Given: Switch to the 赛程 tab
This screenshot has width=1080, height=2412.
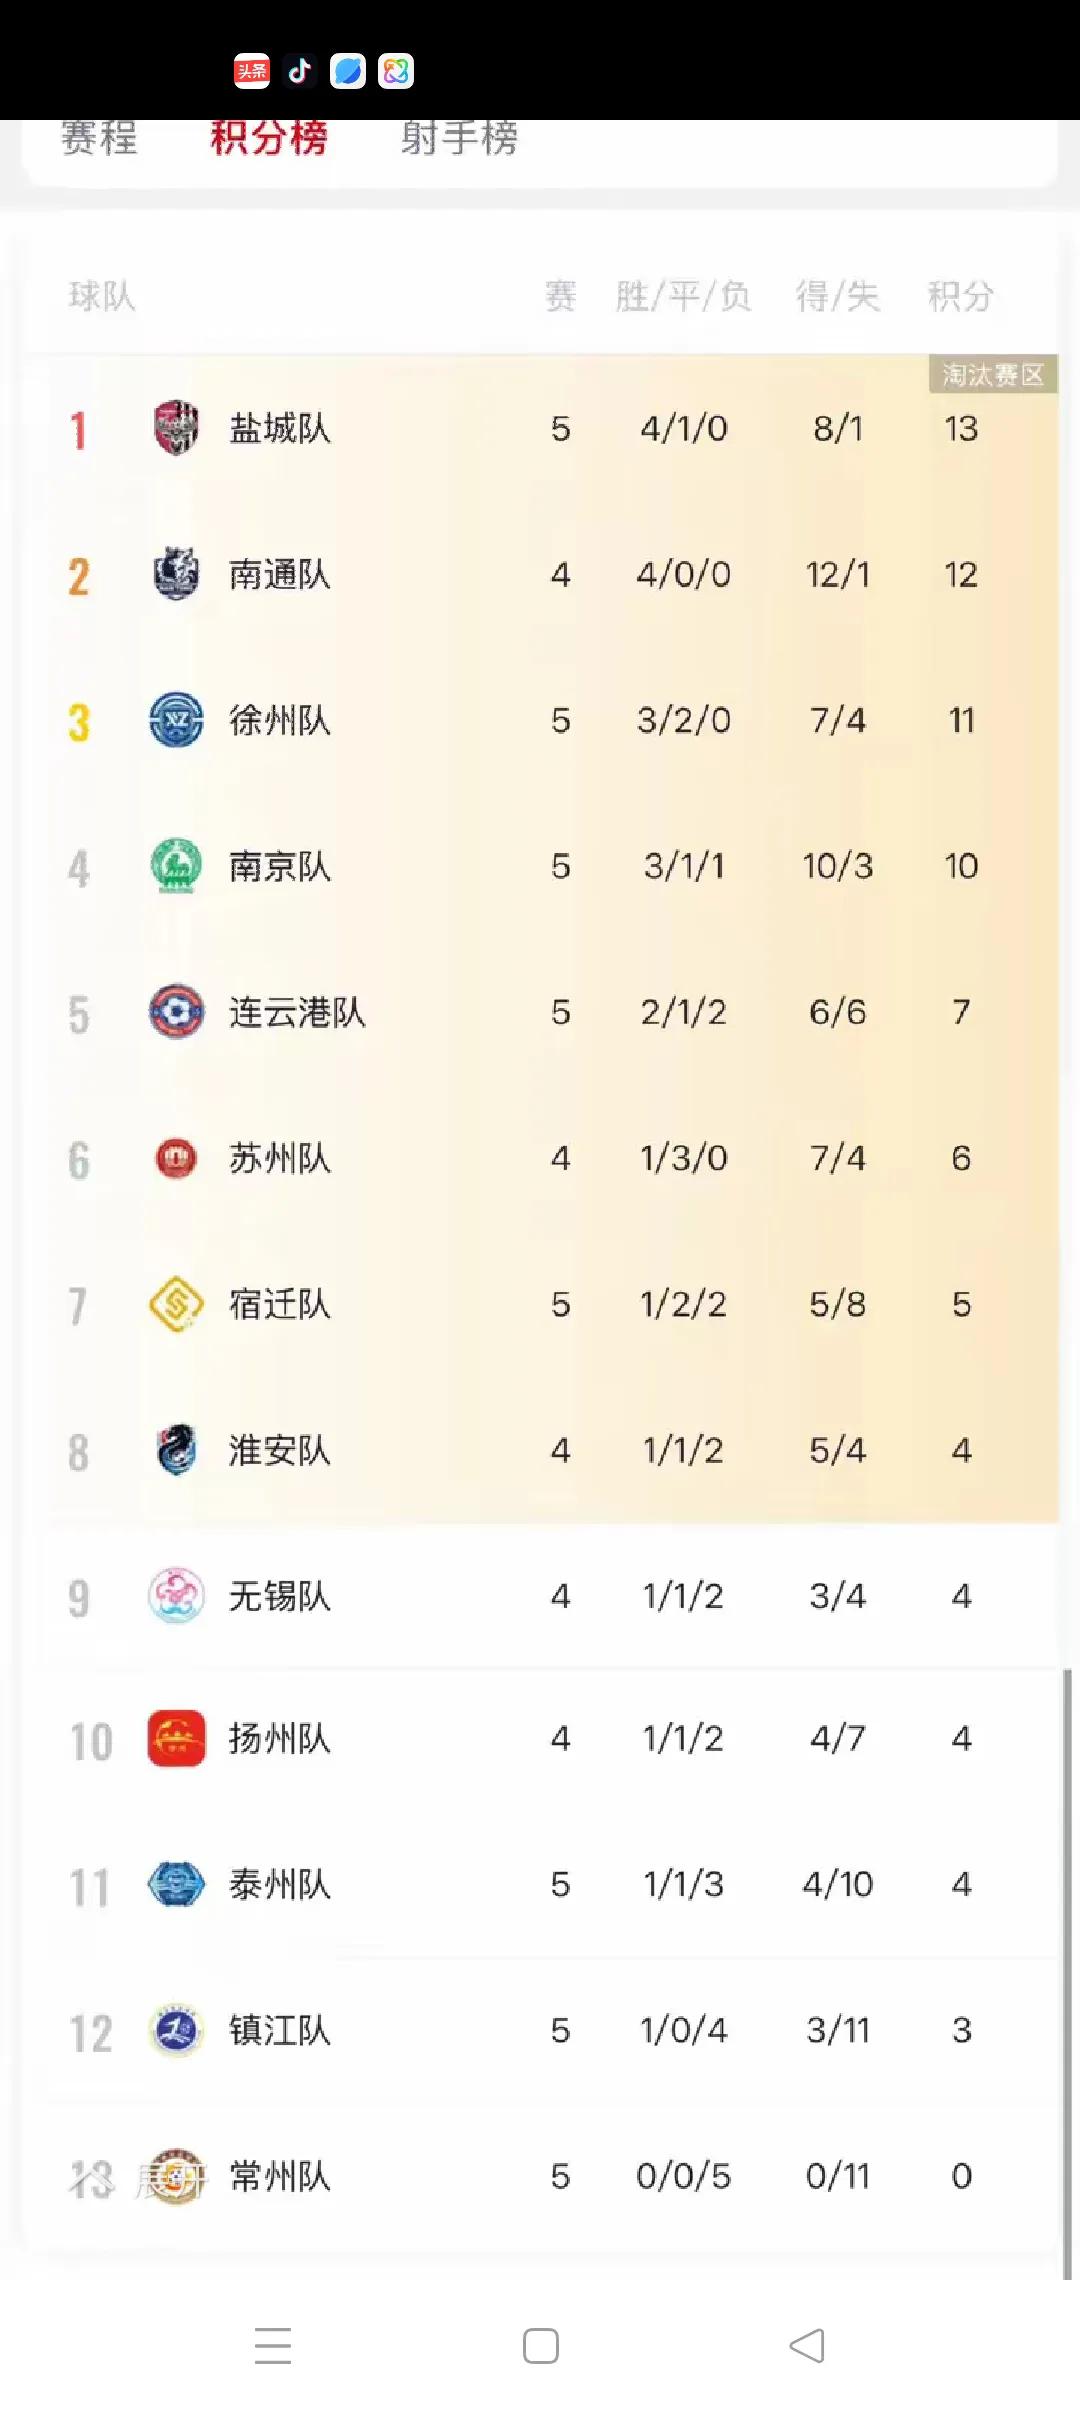Looking at the screenshot, I should (98, 138).
